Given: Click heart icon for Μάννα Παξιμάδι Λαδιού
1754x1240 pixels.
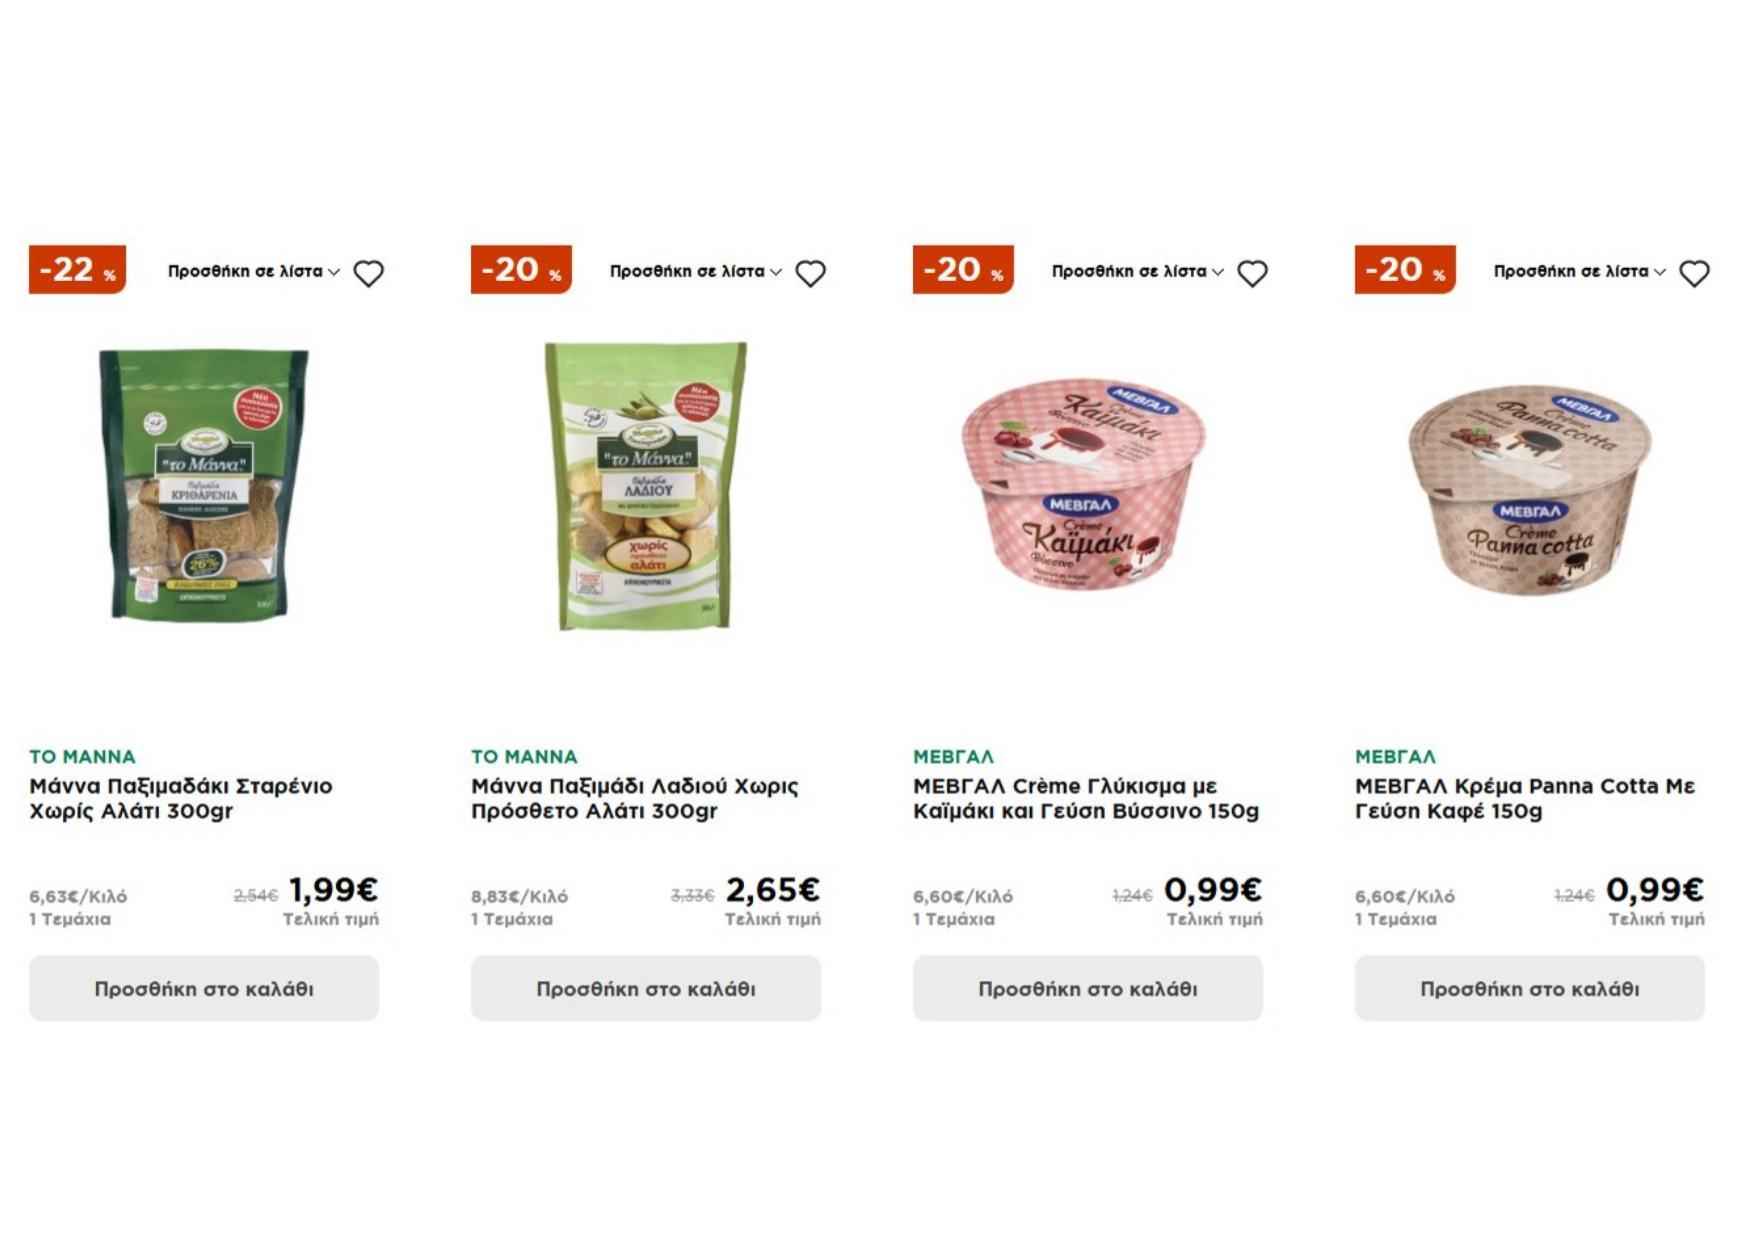Looking at the screenshot, I should click(810, 273).
